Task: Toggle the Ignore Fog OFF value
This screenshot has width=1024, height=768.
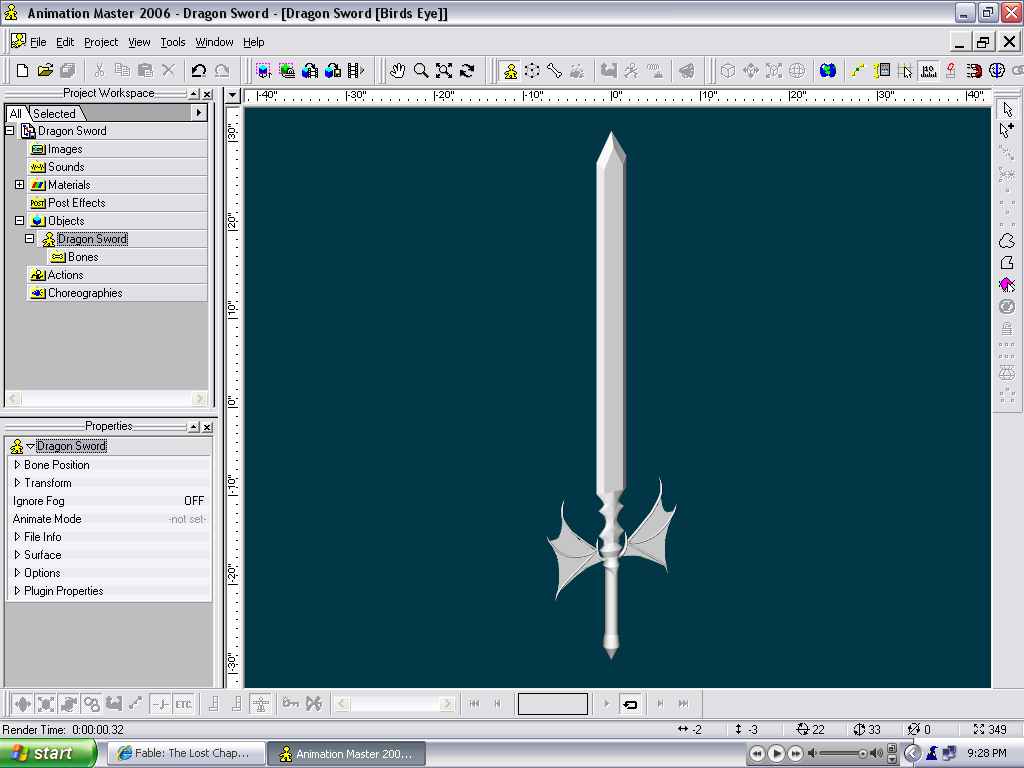Action: click(193, 501)
